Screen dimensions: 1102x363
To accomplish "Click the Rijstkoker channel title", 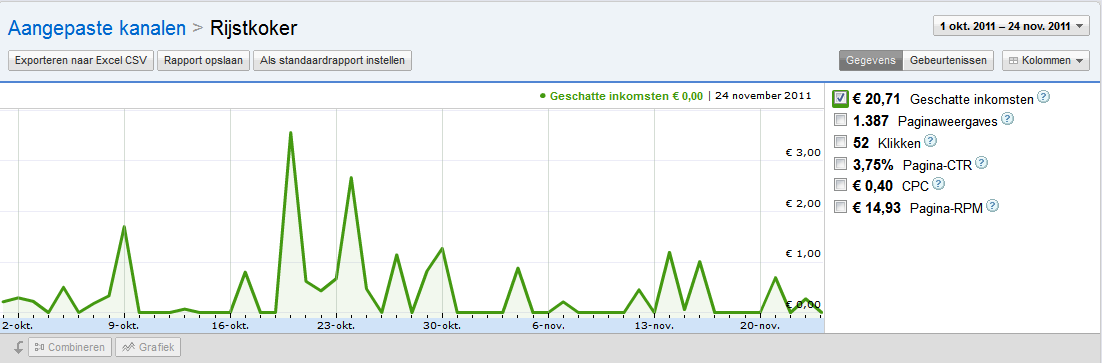I will click(254, 28).
